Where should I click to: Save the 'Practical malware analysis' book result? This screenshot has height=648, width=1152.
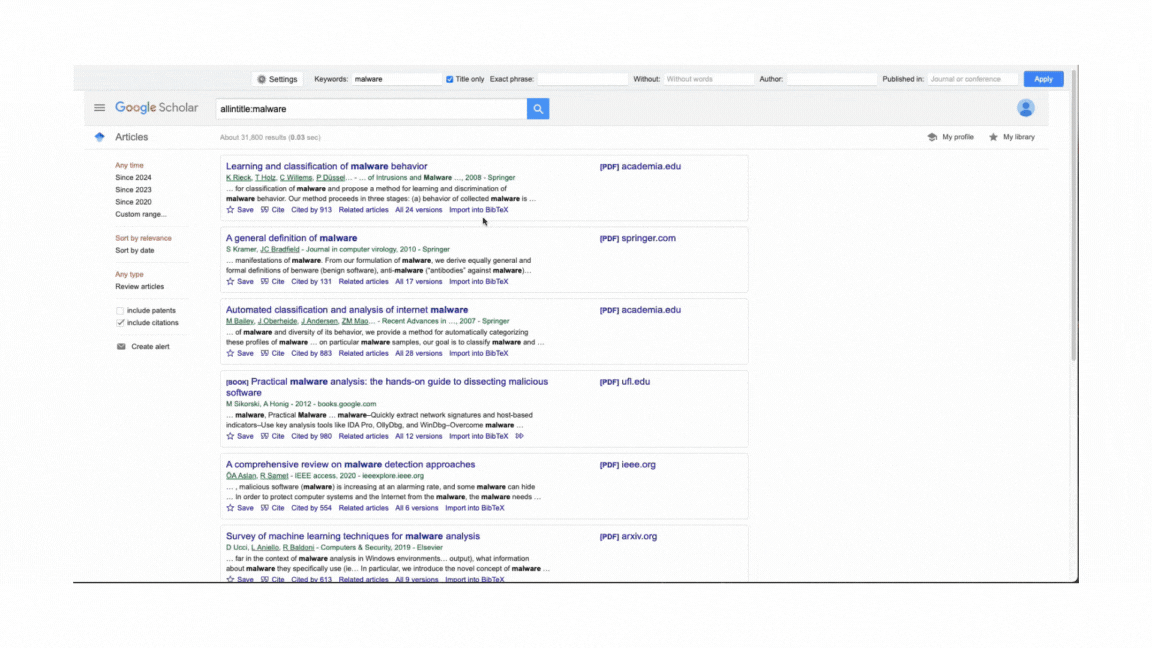(240, 436)
